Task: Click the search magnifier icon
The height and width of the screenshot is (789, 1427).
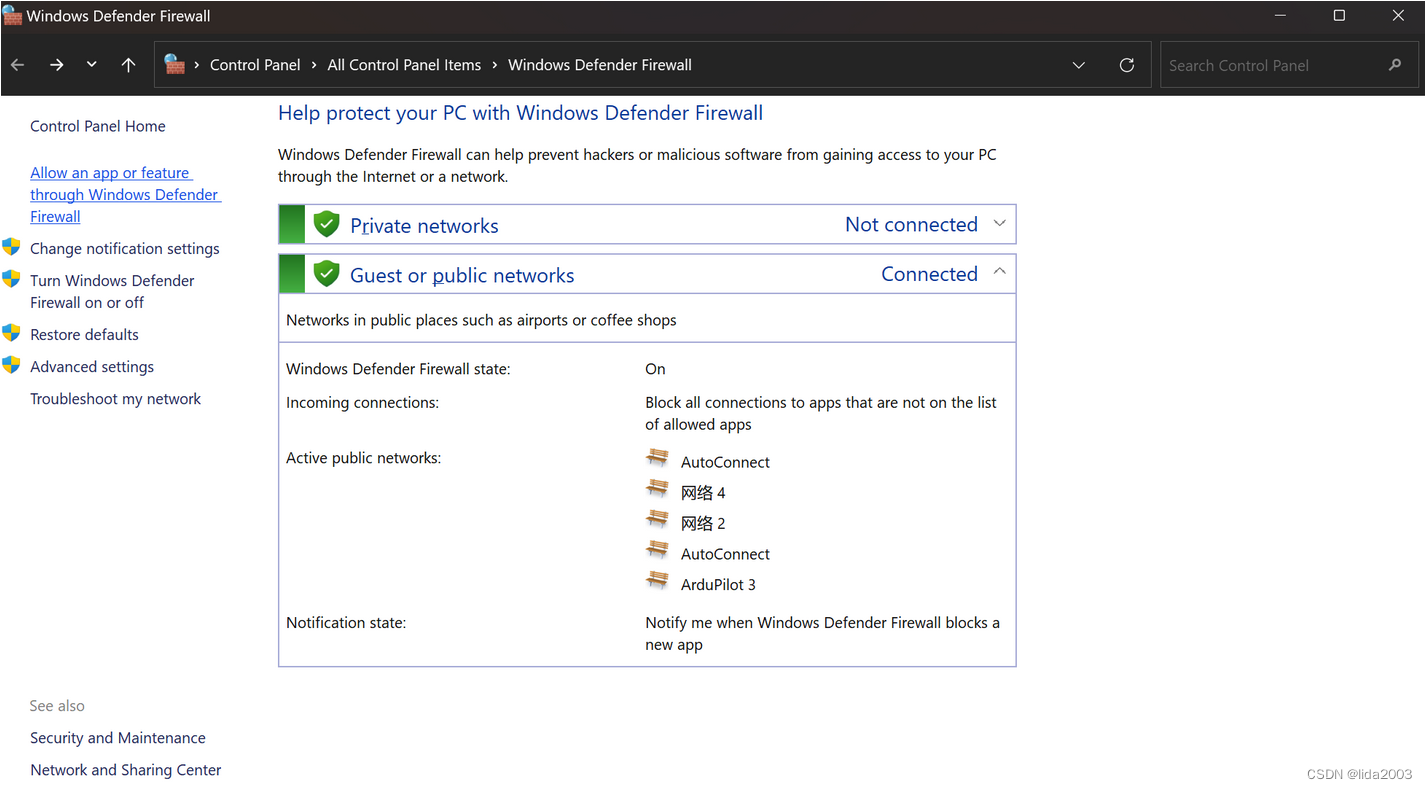Action: 1395,65
